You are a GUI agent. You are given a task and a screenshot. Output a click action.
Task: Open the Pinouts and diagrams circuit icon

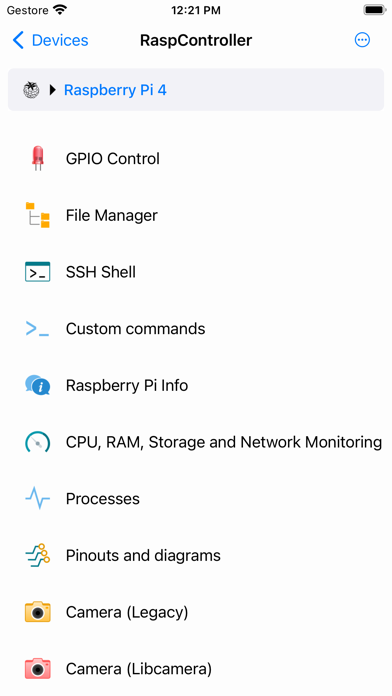(38, 555)
